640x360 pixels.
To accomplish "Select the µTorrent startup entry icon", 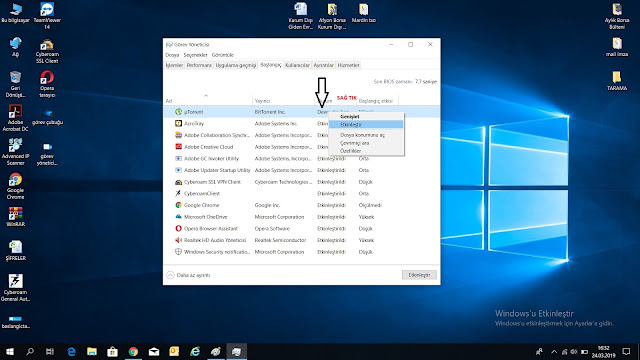I will tap(178, 111).
